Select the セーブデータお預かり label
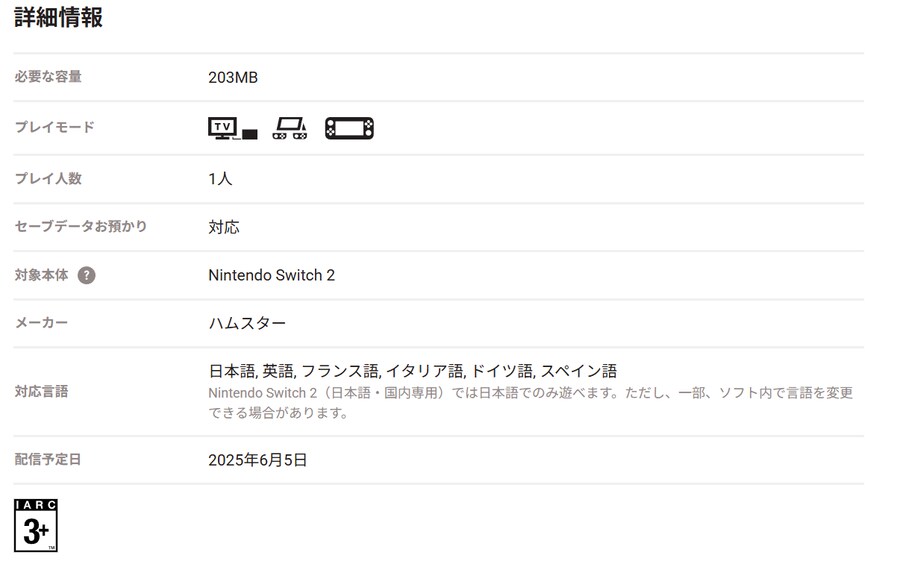Viewport: 900px width, 561px height. (x=80, y=226)
